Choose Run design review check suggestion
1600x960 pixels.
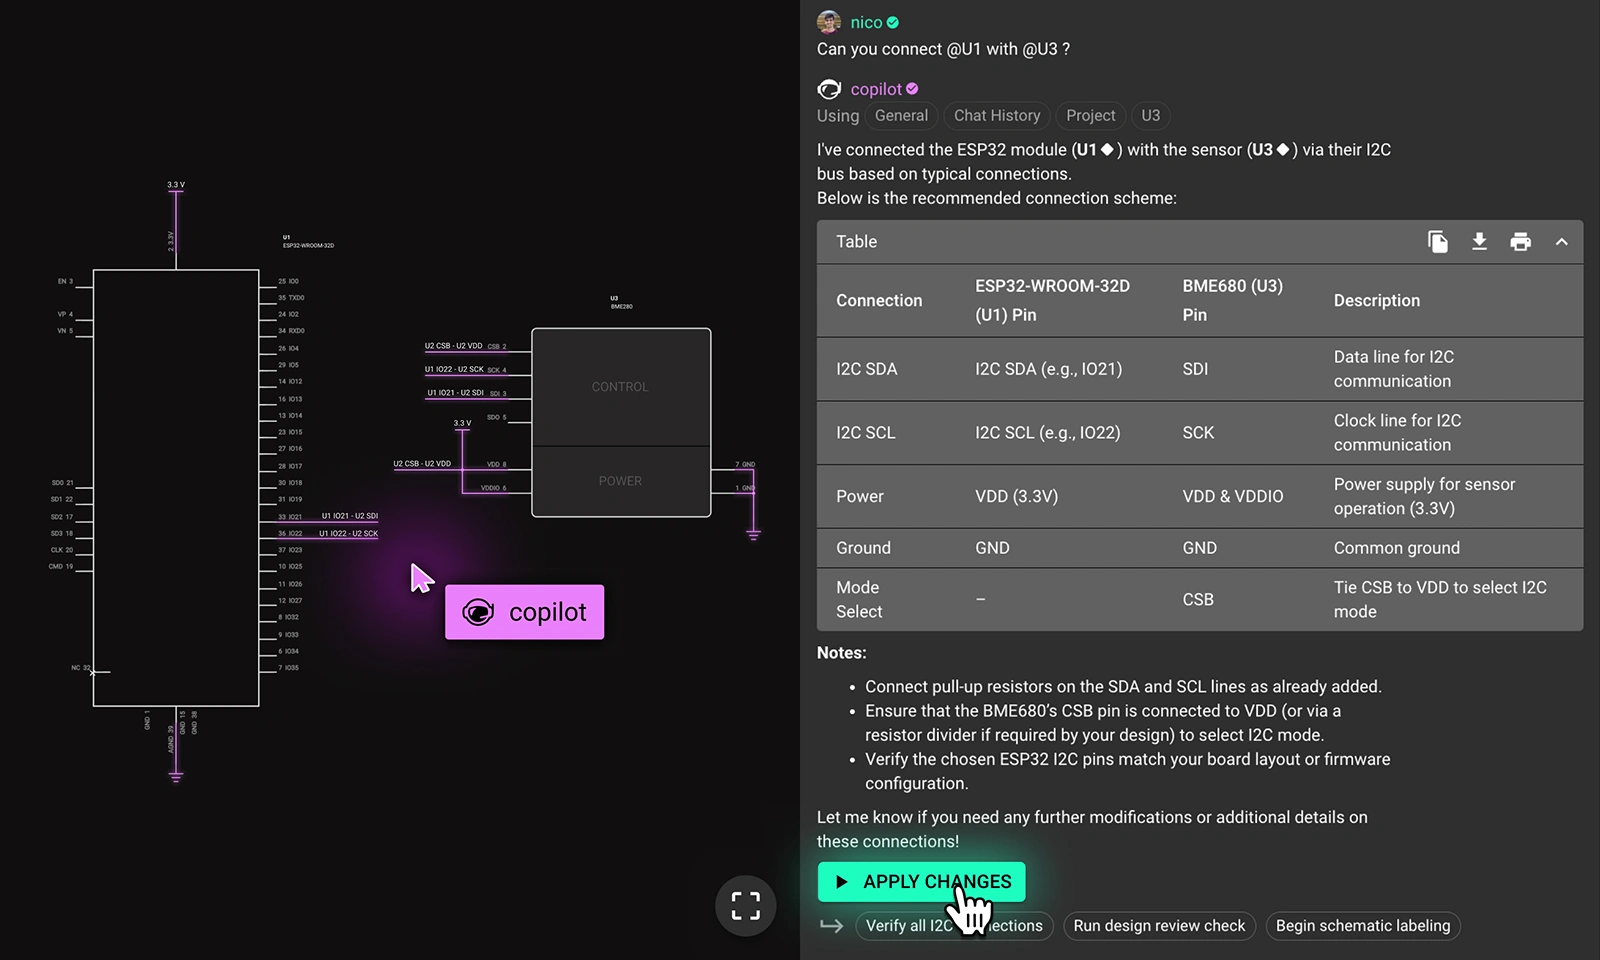[x=1159, y=926]
